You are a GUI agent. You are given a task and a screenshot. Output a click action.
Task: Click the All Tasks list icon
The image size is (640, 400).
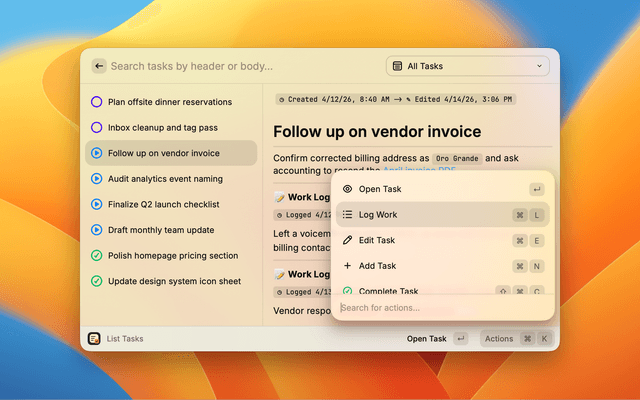397,66
